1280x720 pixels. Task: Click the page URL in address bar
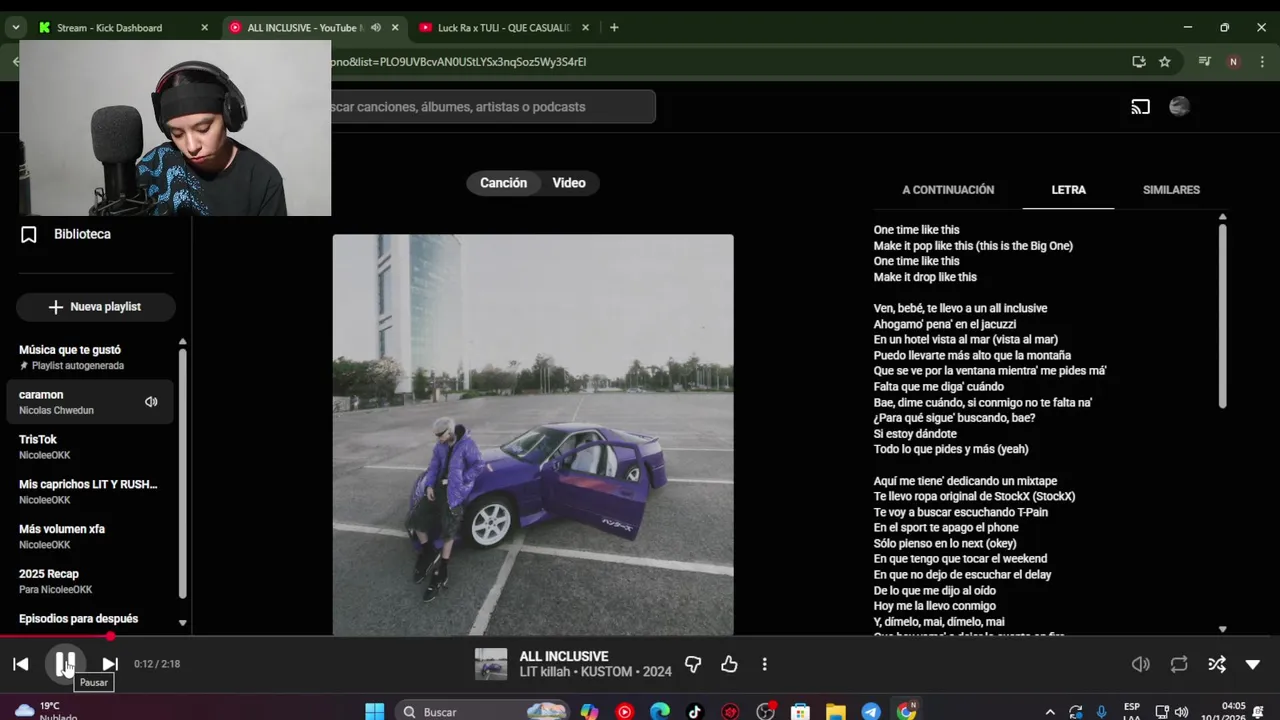(459, 62)
